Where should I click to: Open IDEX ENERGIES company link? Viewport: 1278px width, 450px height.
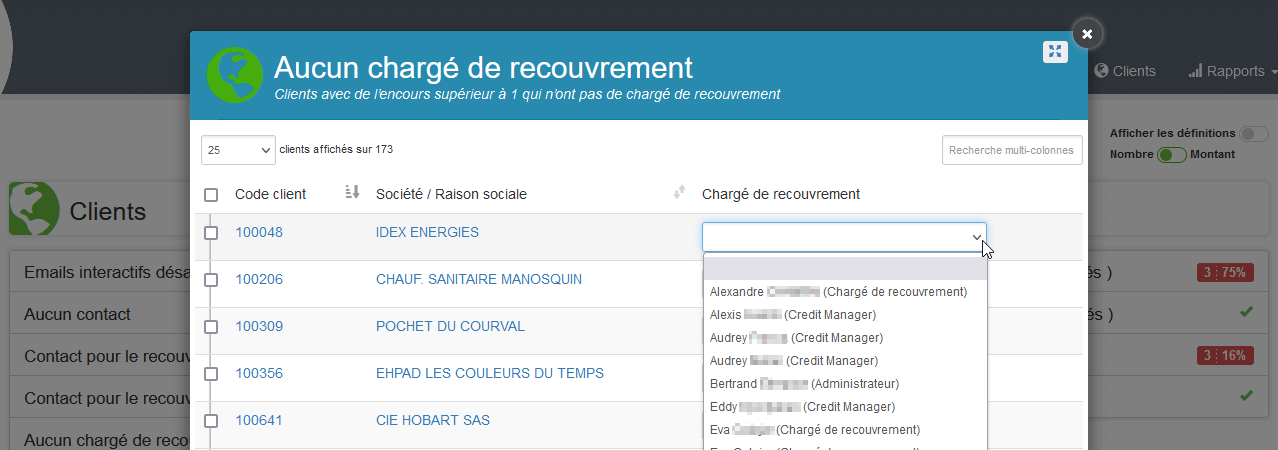pos(427,232)
